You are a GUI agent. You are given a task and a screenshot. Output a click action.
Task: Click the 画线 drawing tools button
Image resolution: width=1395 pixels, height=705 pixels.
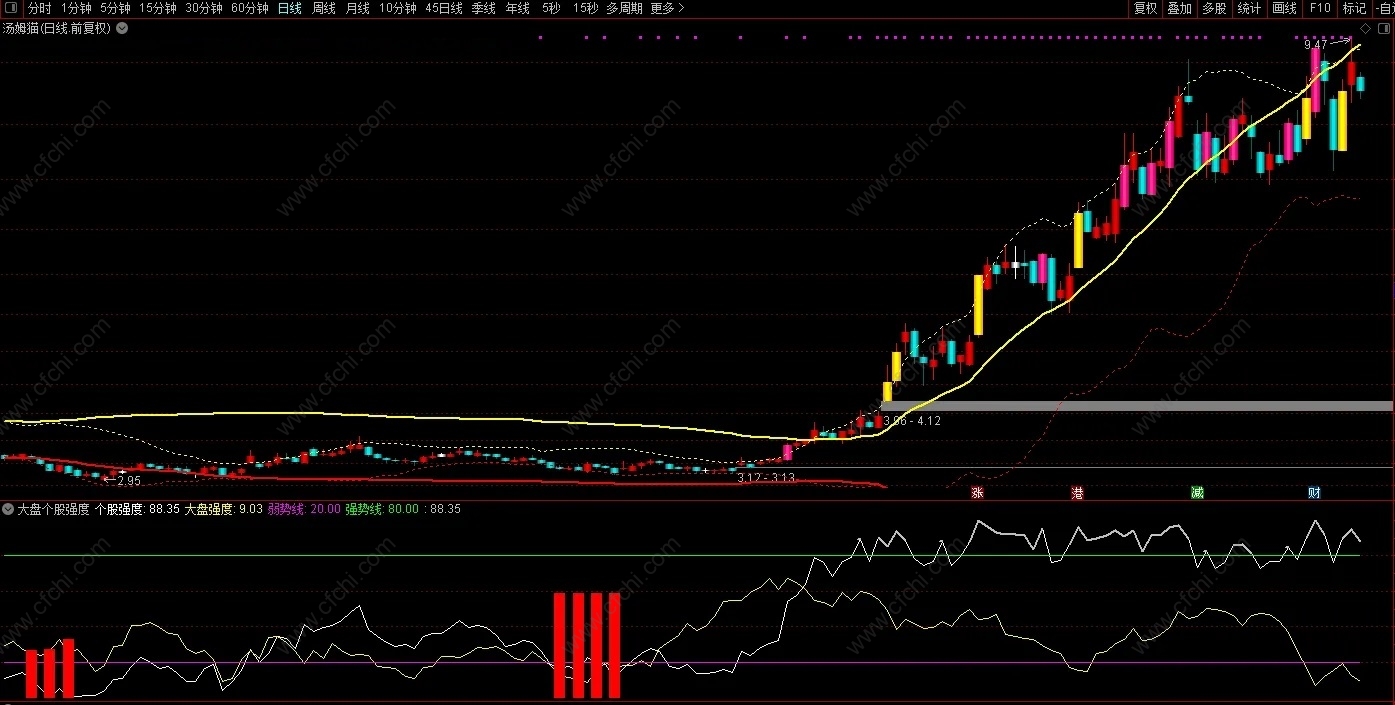point(1284,8)
